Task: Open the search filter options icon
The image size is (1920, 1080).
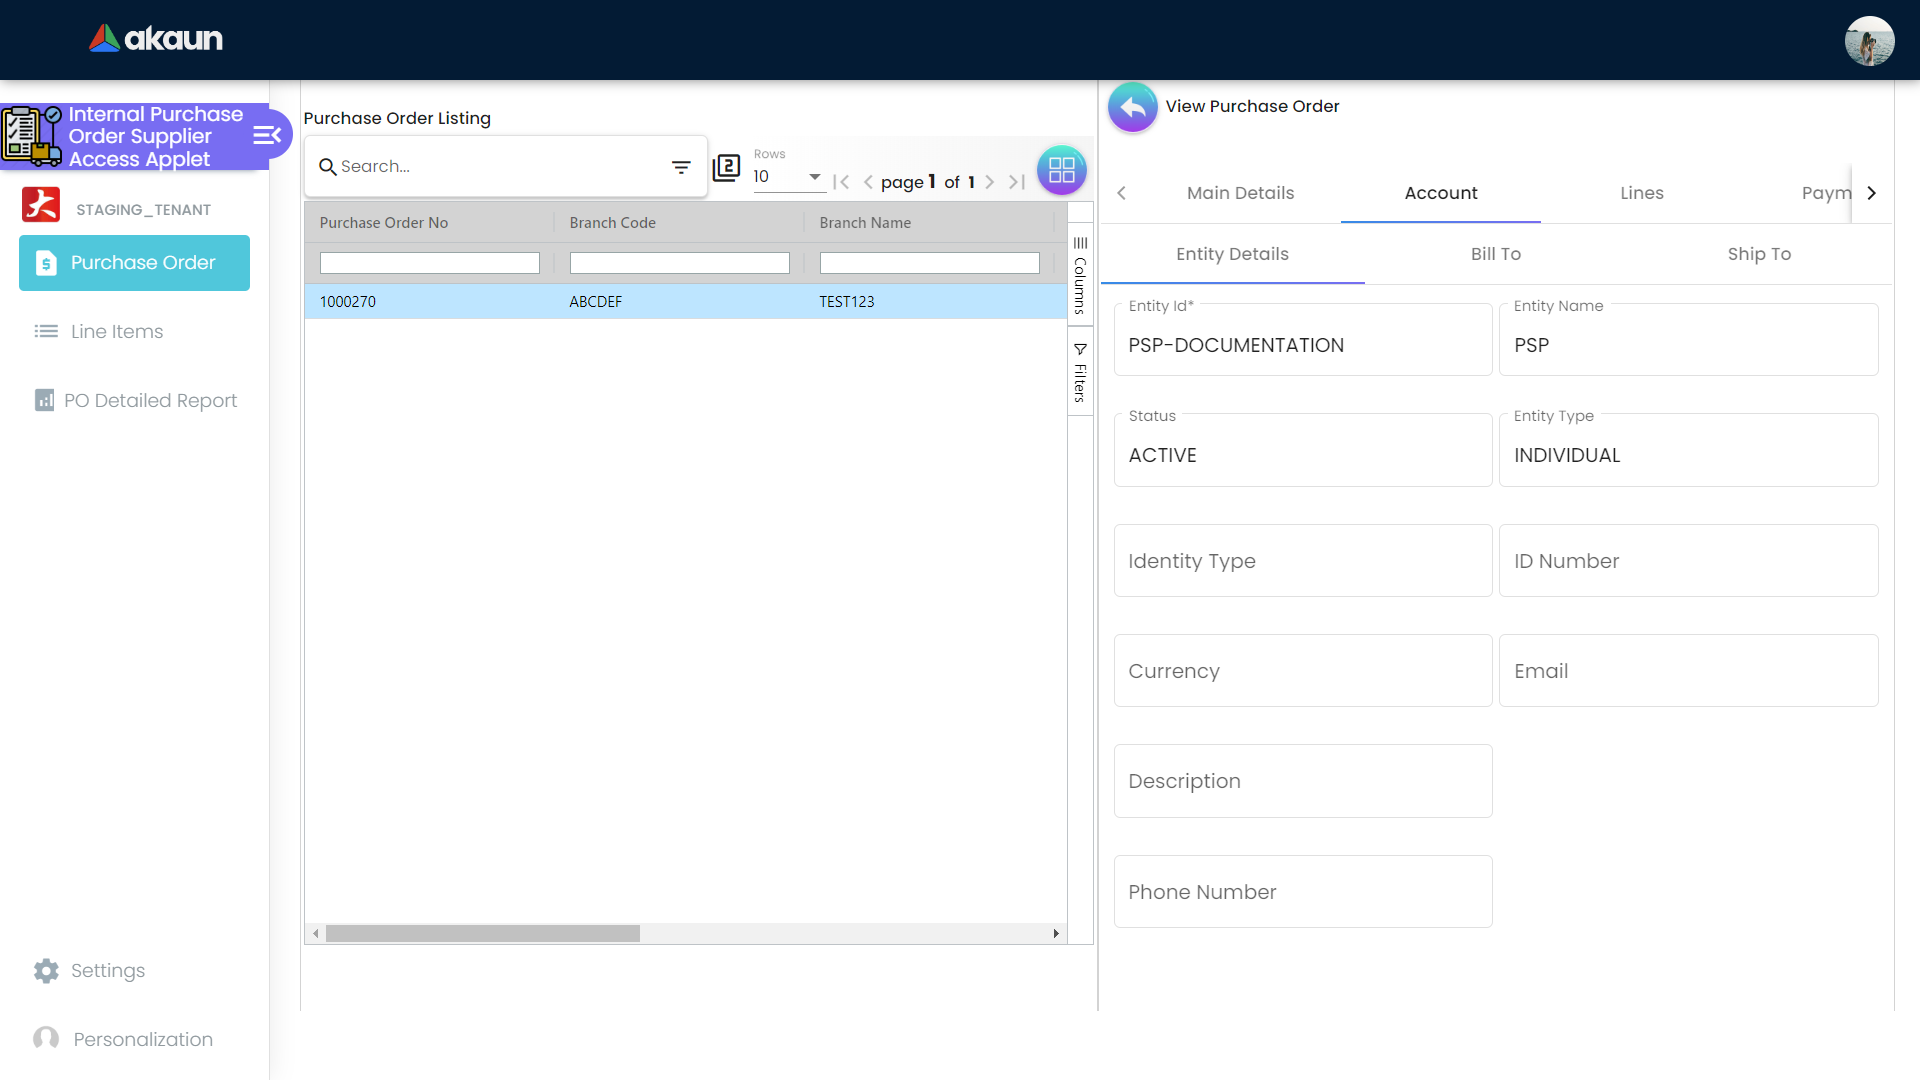Action: [x=681, y=167]
